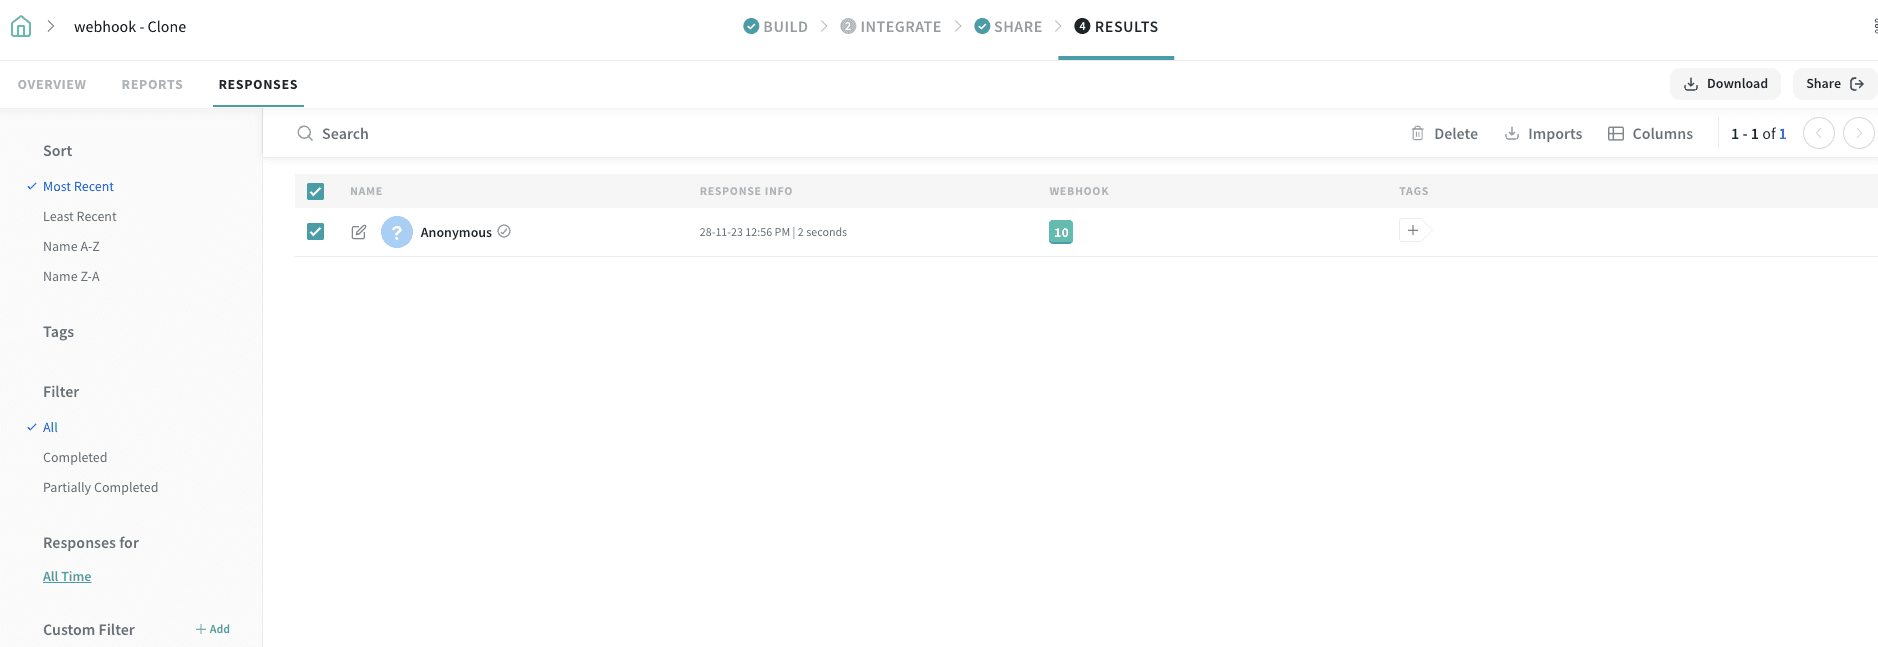
Task: Click the Share button at top right
Action: (1834, 84)
